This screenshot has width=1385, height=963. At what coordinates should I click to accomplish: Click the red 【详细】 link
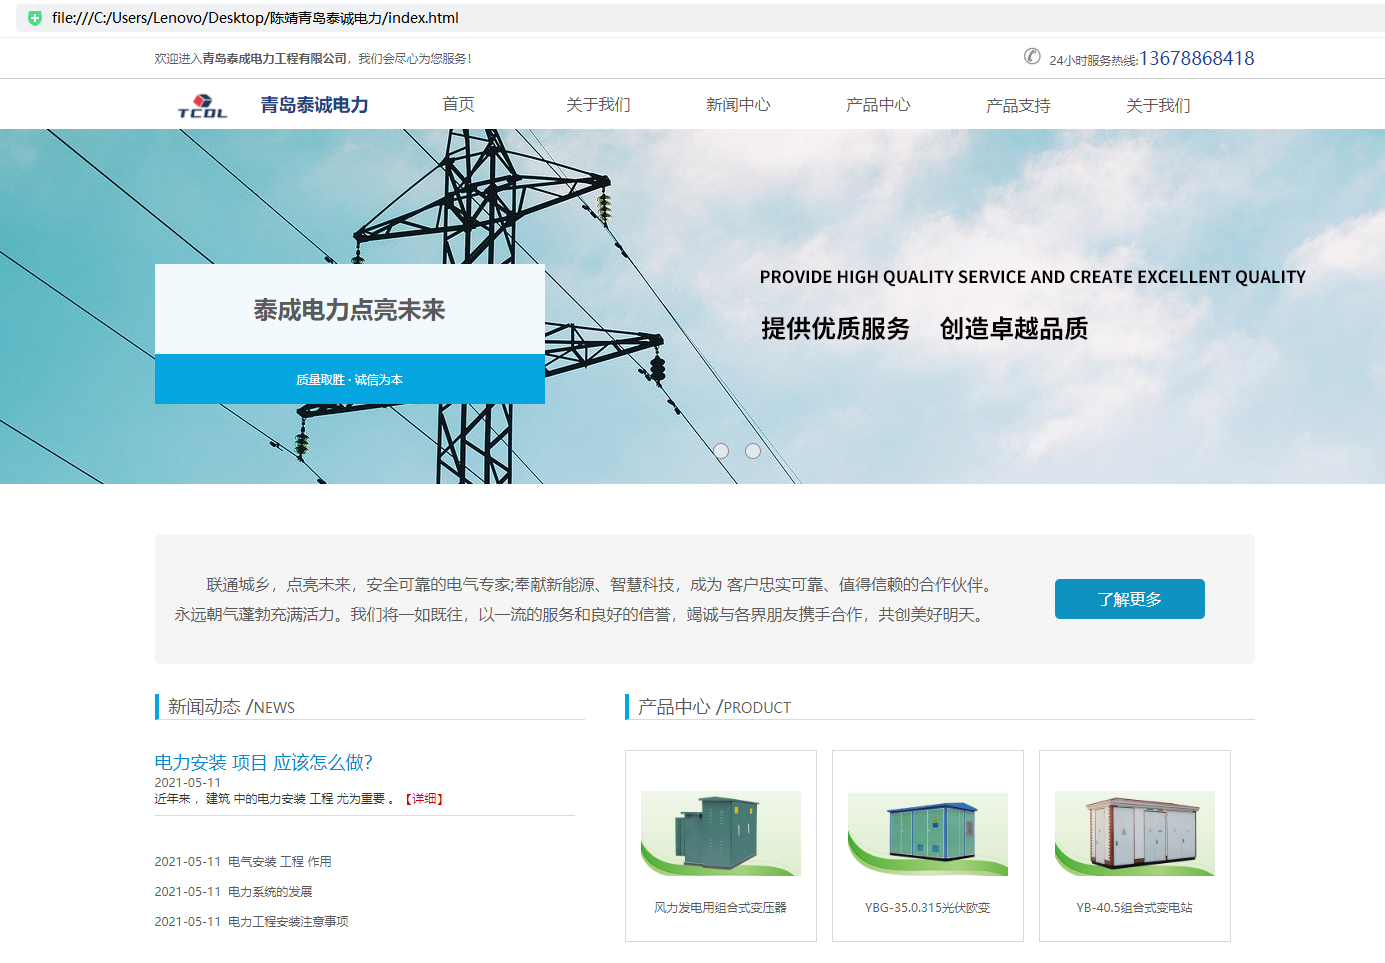[424, 799]
